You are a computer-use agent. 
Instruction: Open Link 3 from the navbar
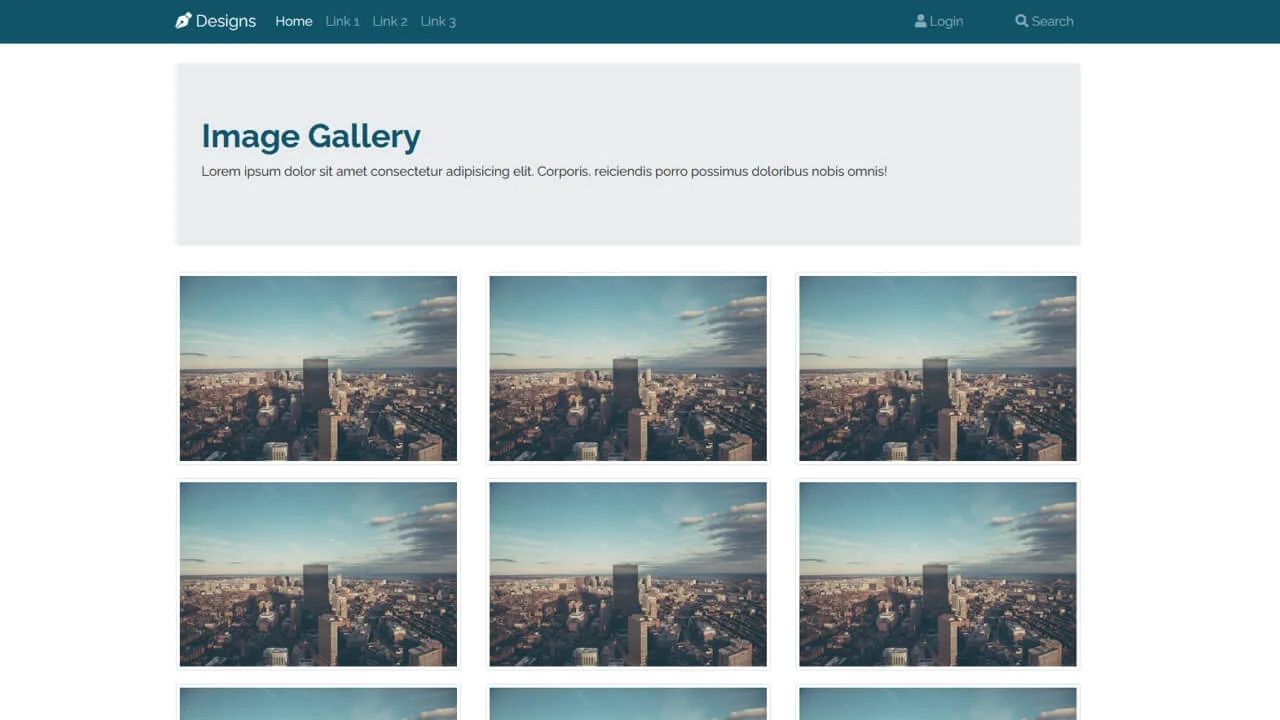click(x=438, y=21)
